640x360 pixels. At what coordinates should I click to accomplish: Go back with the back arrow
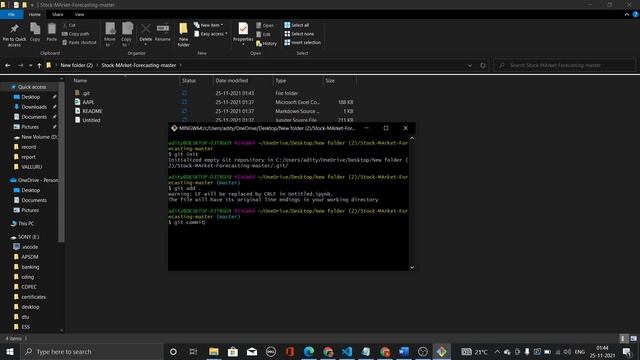pos(8,65)
